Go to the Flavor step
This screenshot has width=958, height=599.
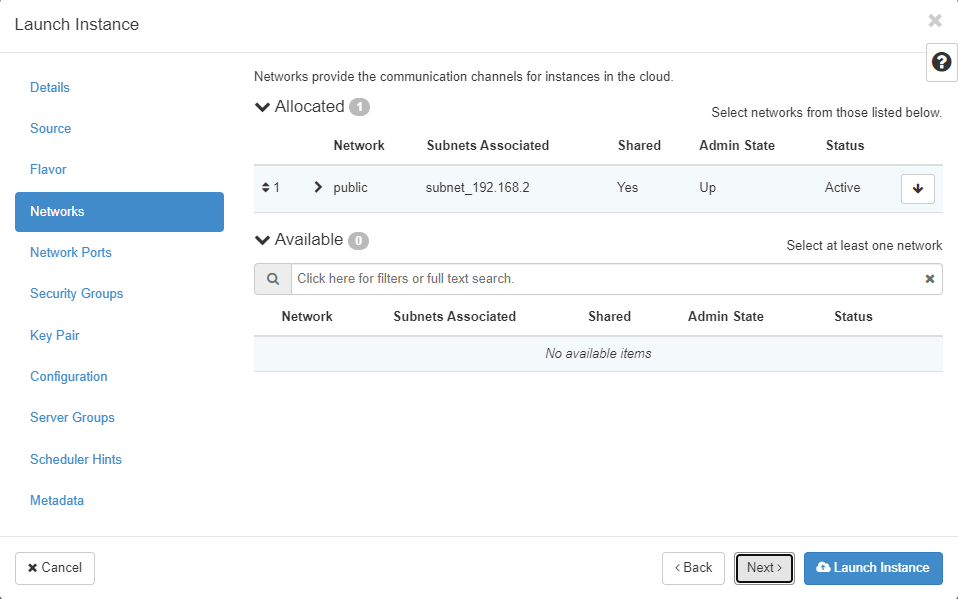48,170
